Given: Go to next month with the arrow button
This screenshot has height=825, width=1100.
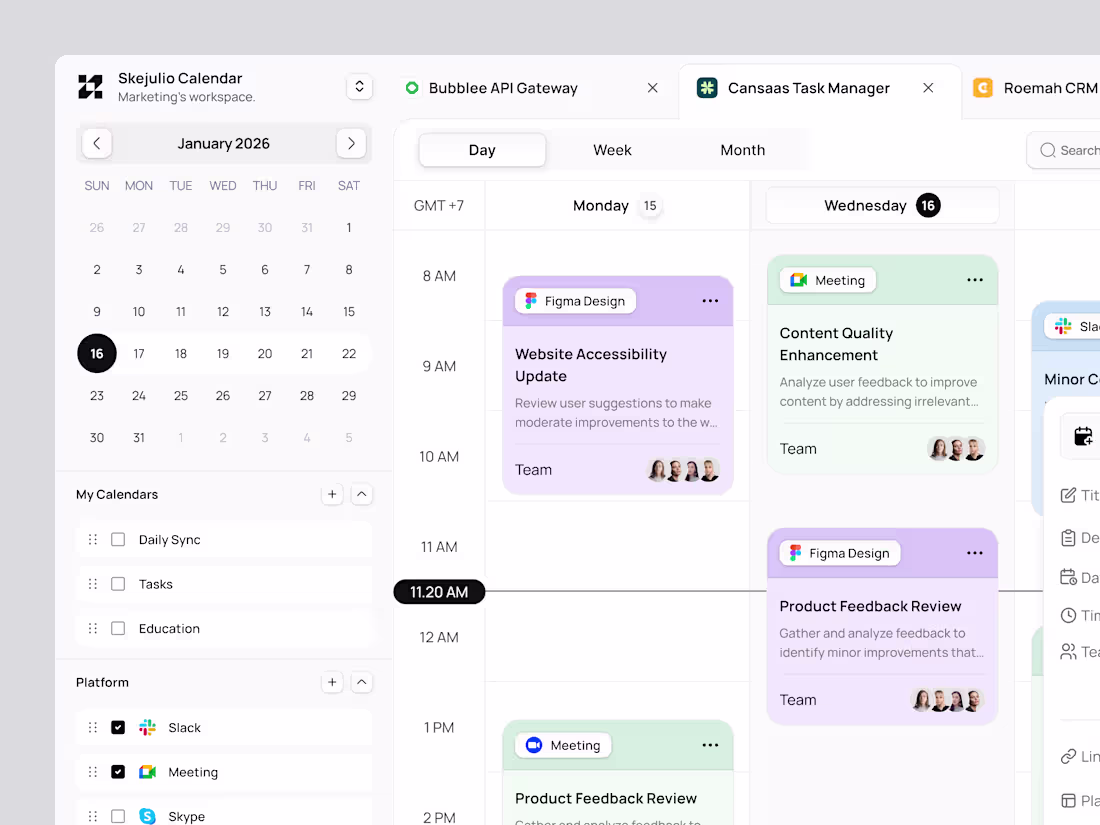Looking at the screenshot, I should 351,143.
